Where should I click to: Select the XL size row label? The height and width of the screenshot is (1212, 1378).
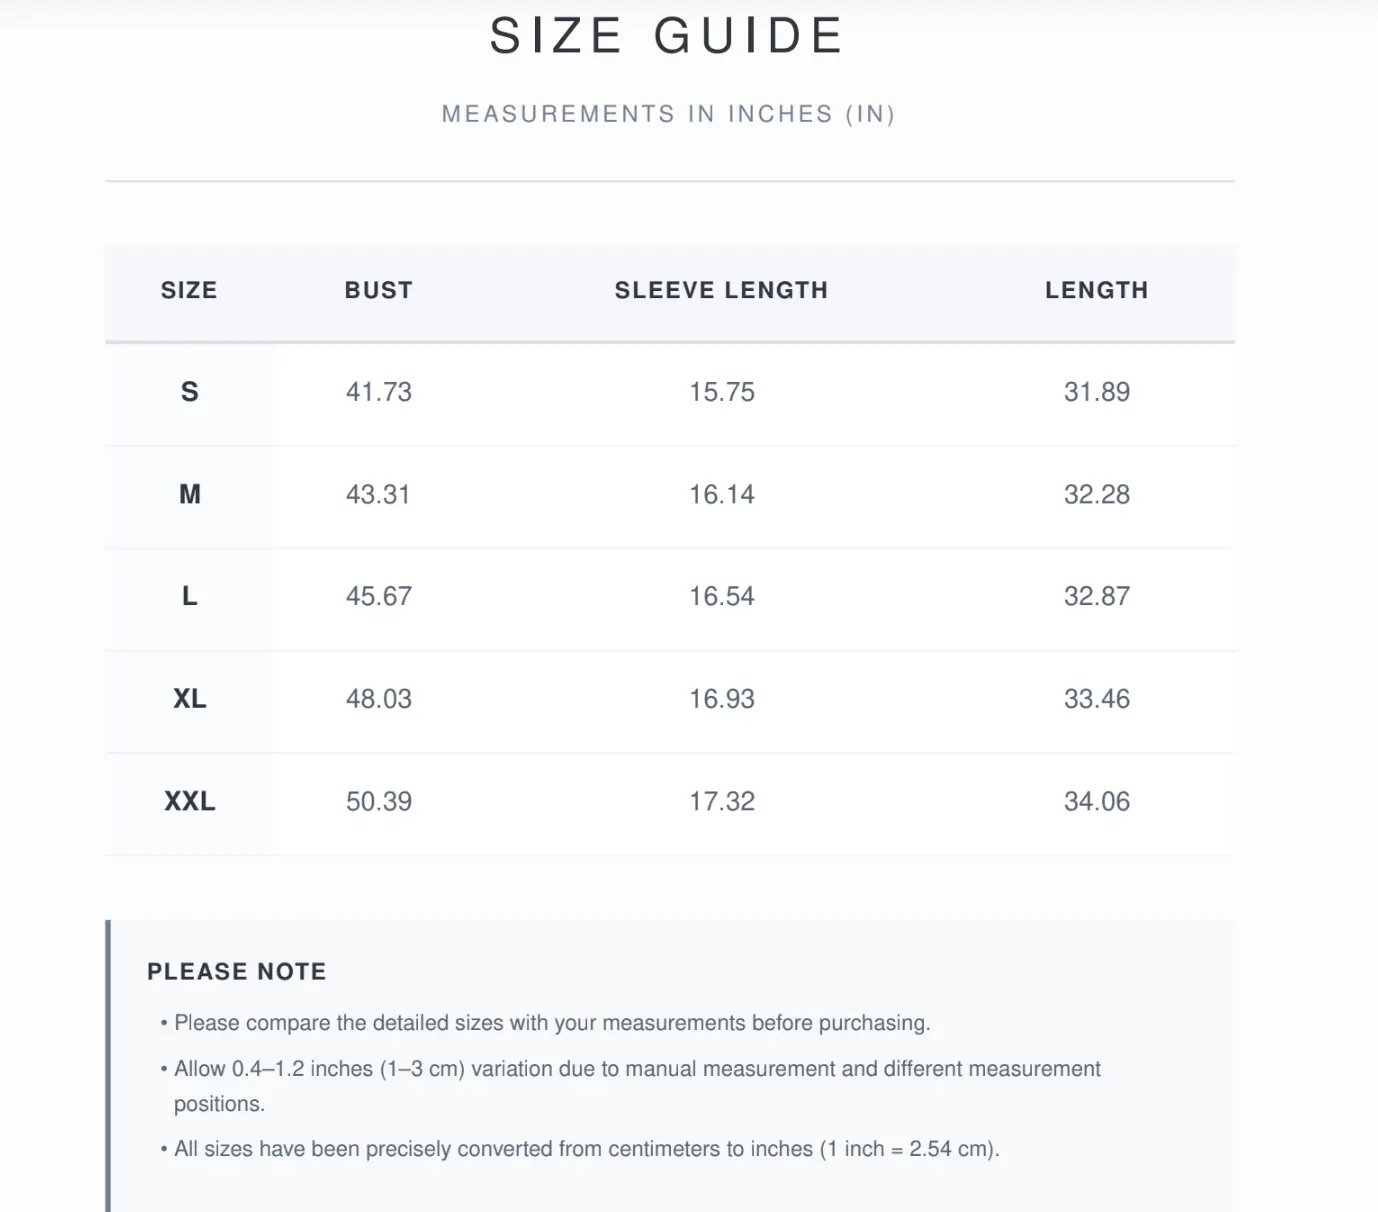[189, 698]
